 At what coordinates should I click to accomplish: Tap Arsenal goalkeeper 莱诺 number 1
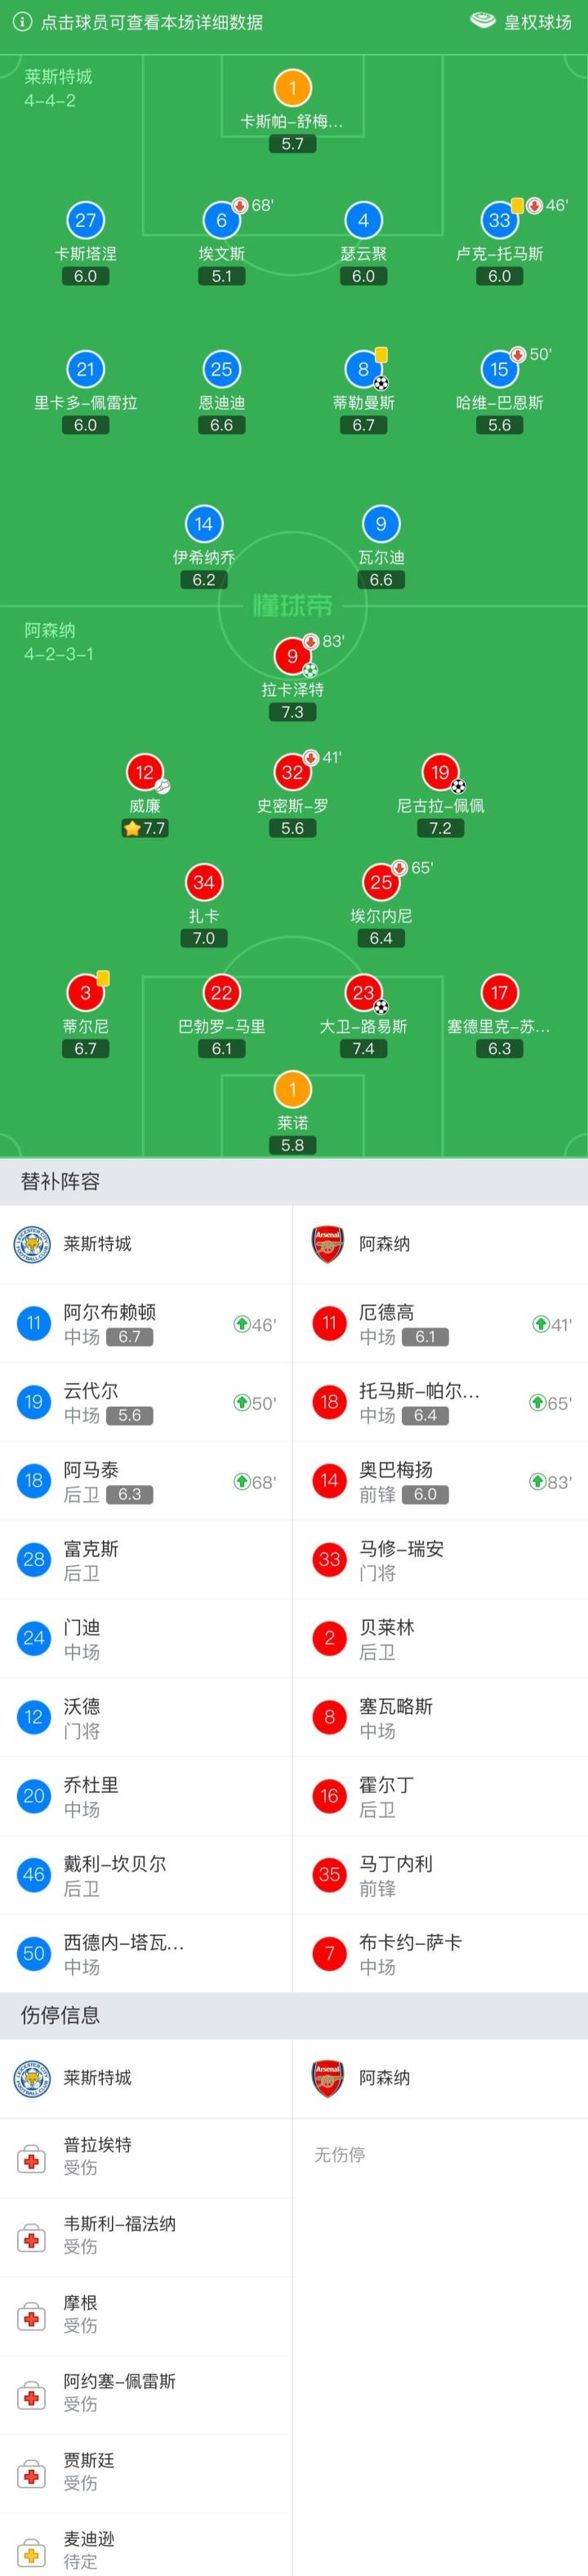click(292, 1090)
